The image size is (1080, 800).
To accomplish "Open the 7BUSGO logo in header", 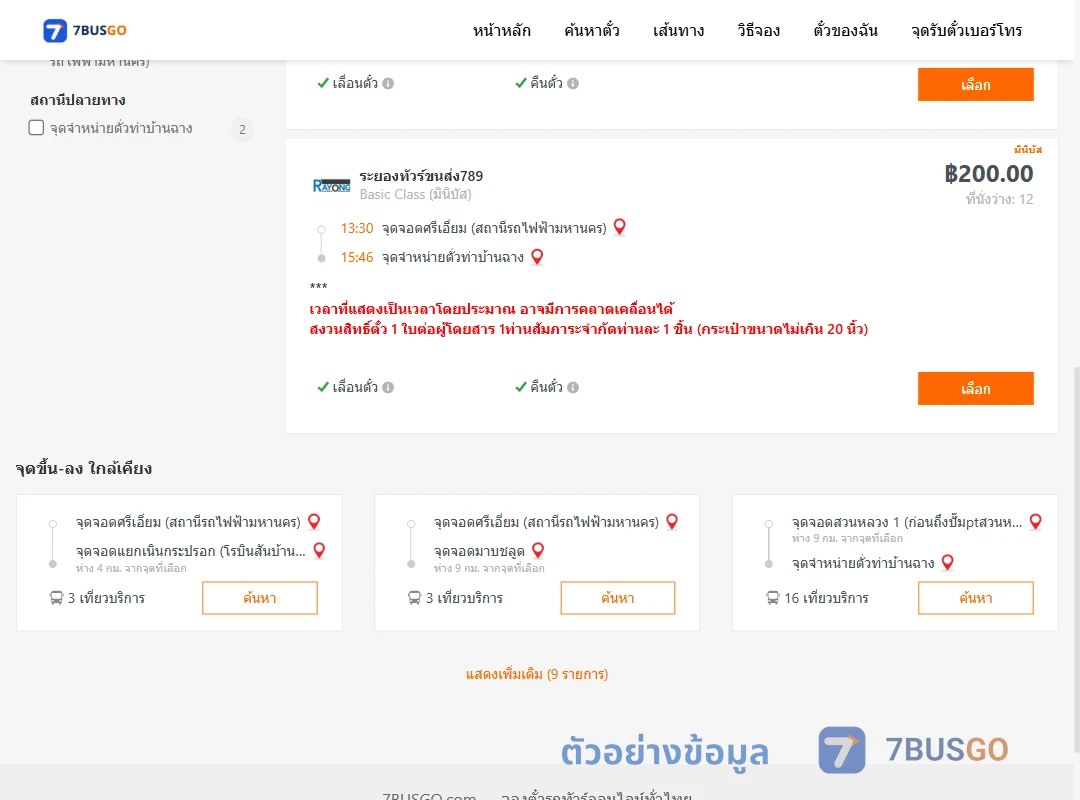I will tap(85, 30).
